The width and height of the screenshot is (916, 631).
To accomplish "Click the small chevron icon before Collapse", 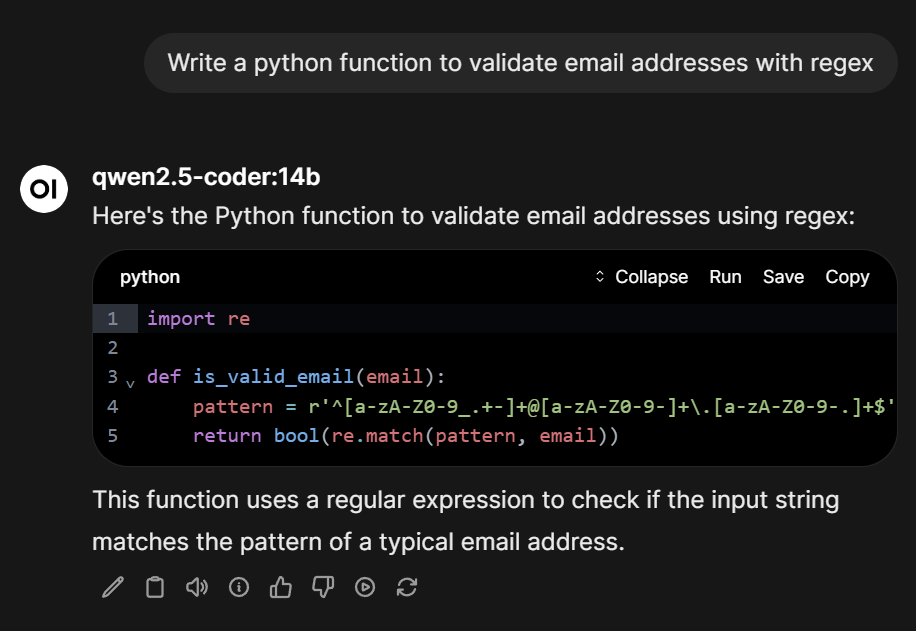I will tap(600, 277).
